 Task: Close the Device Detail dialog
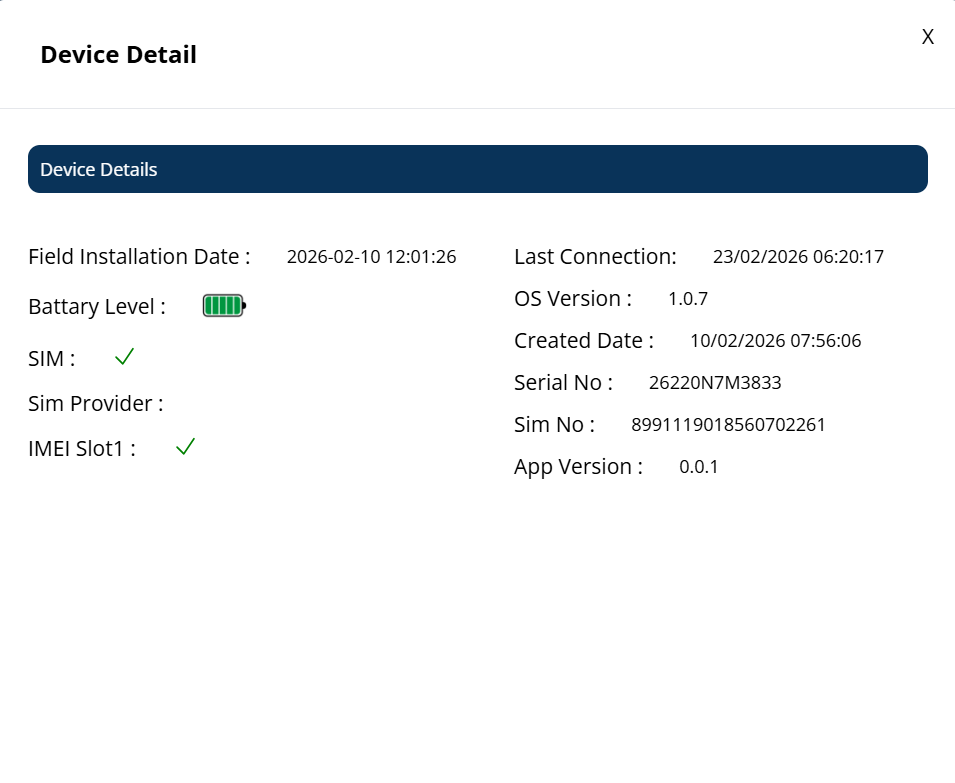(927, 37)
